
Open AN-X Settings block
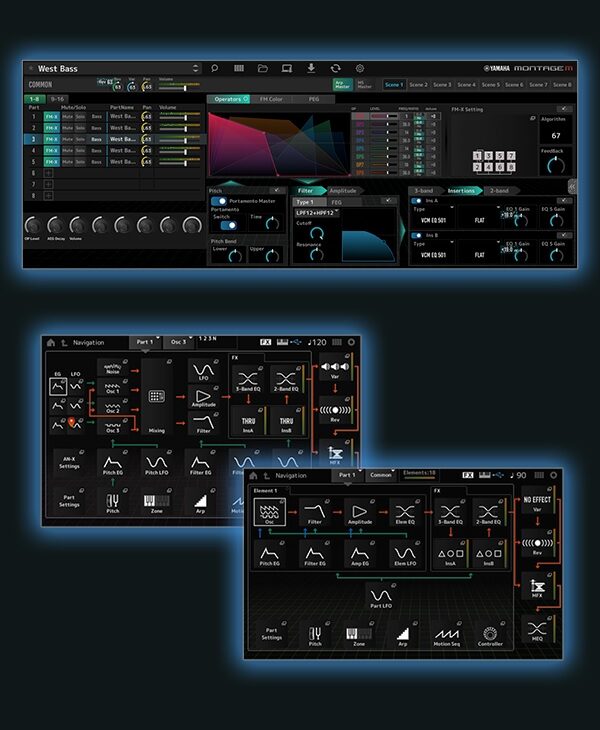tap(69, 462)
